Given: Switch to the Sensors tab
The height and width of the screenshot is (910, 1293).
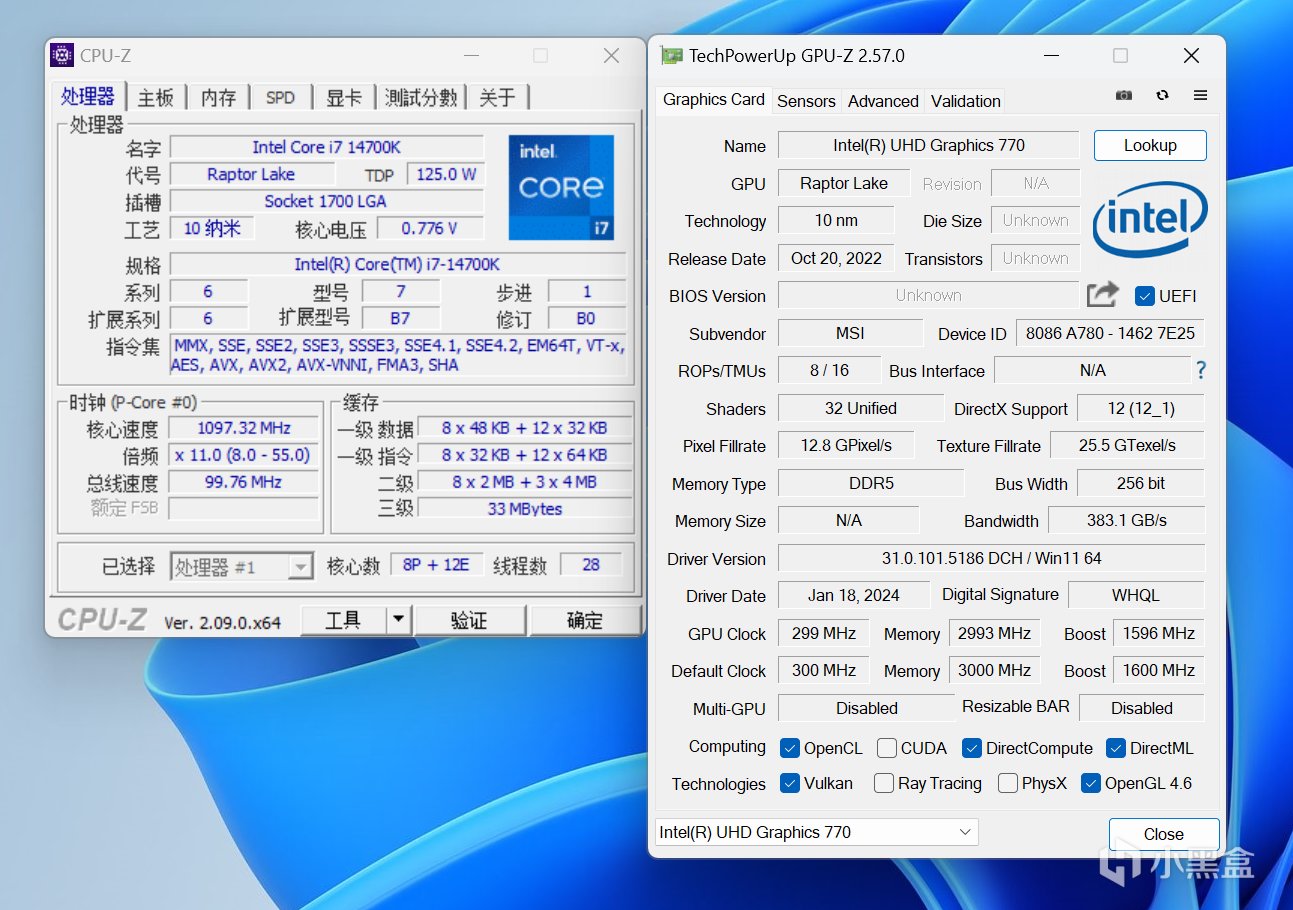Looking at the screenshot, I should [806, 101].
